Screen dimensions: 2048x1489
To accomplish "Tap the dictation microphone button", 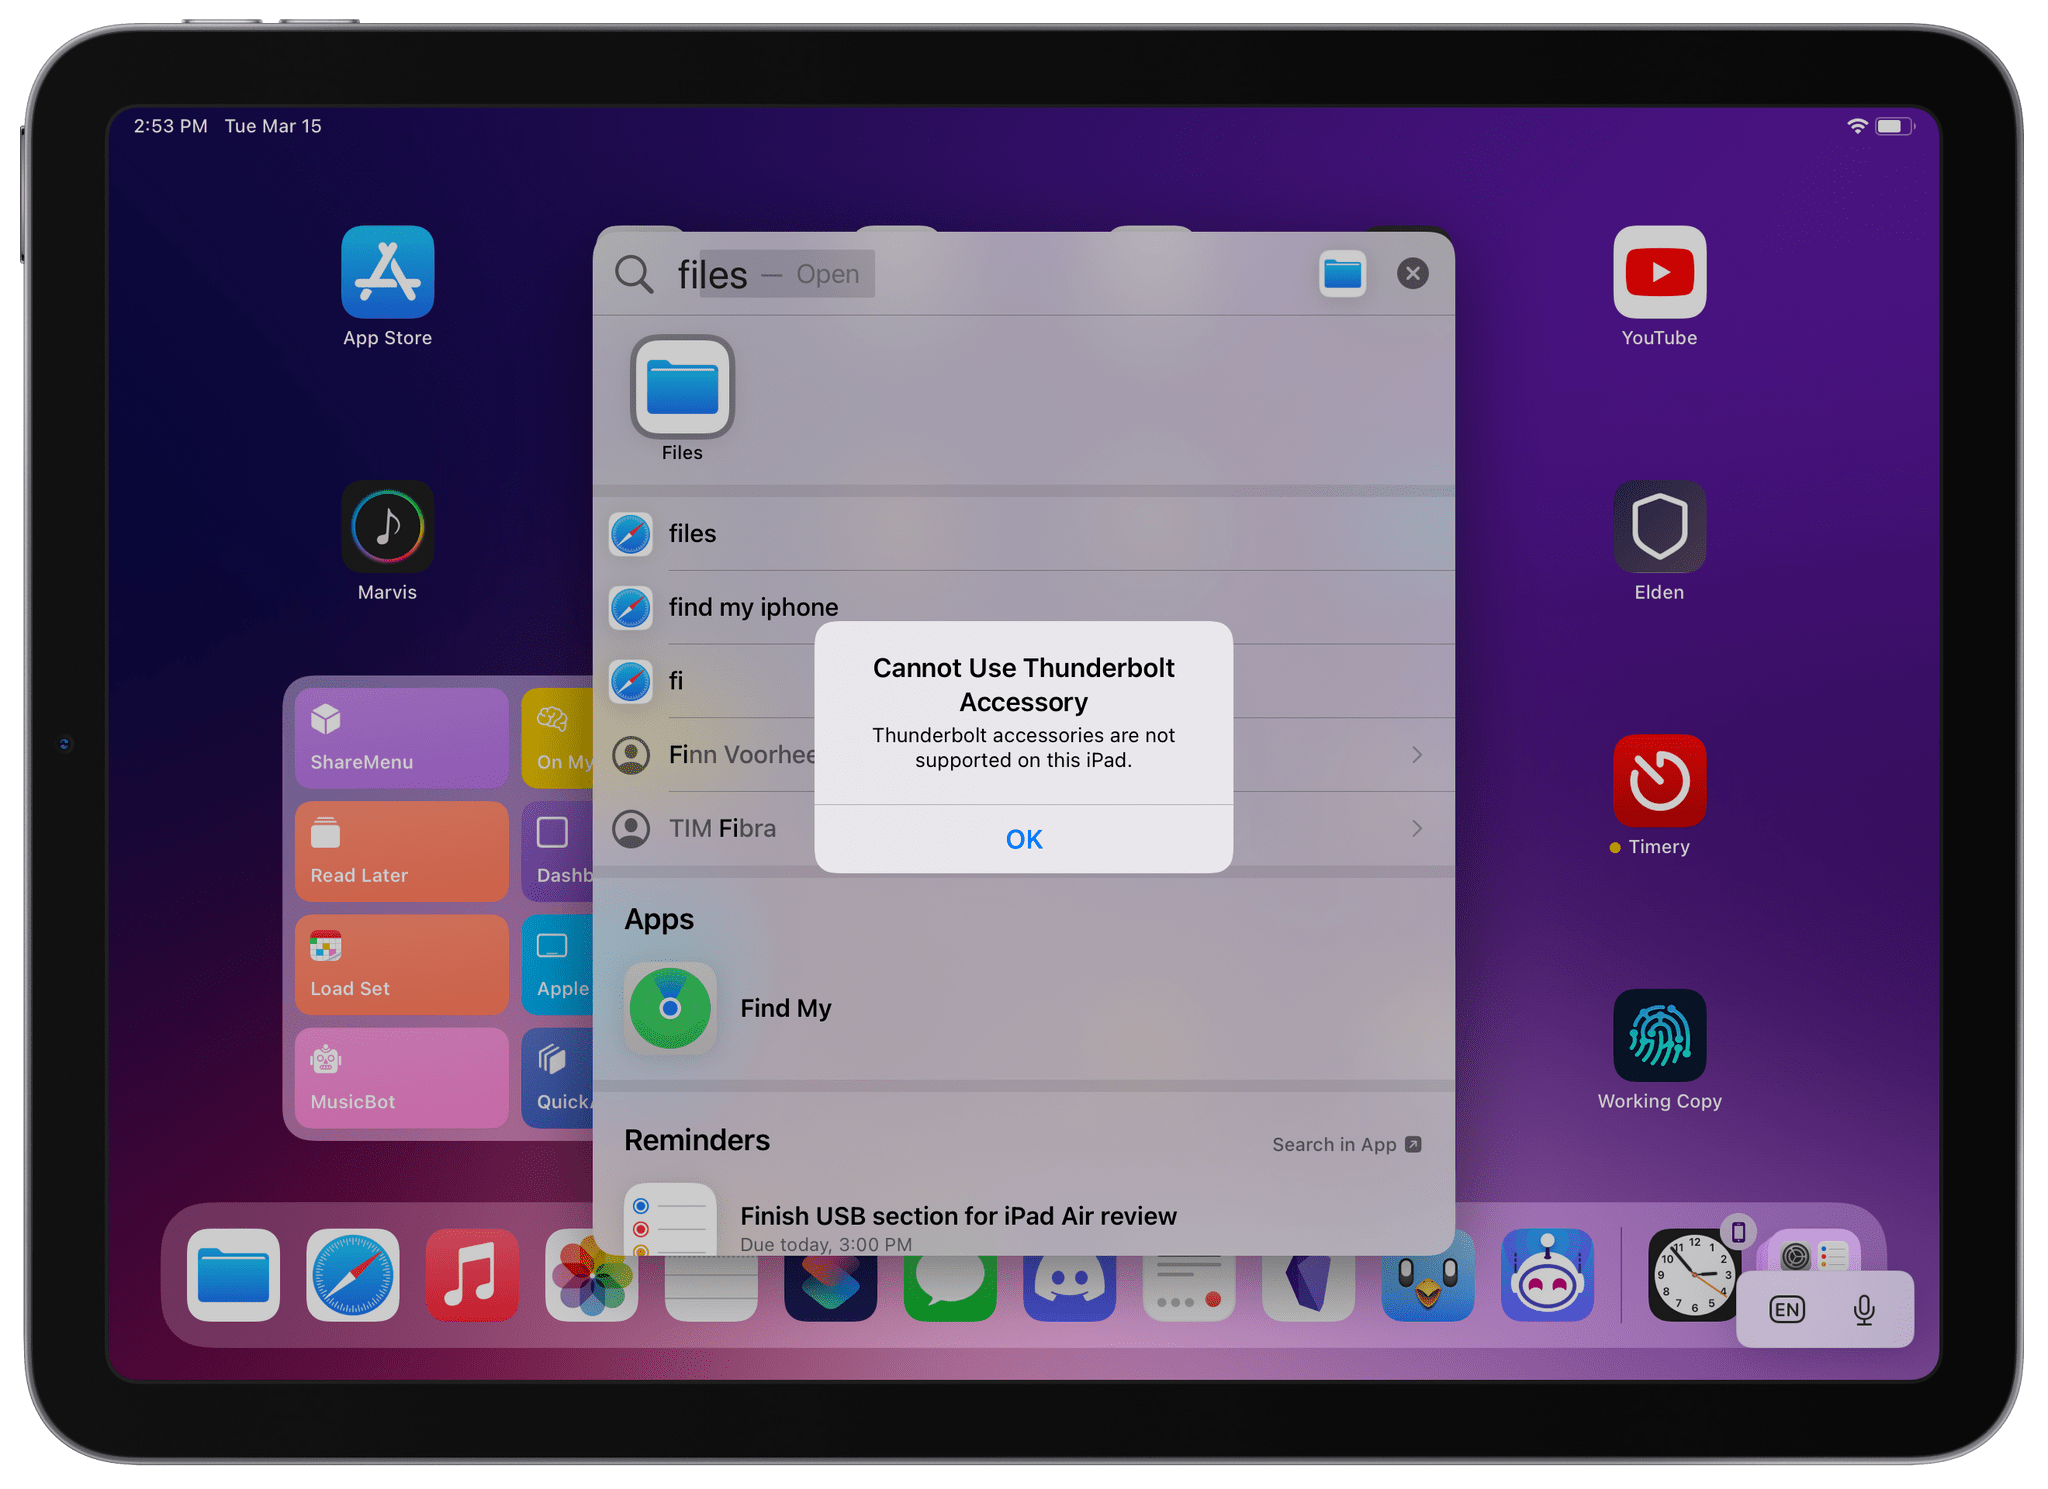I will [x=1864, y=1309].
